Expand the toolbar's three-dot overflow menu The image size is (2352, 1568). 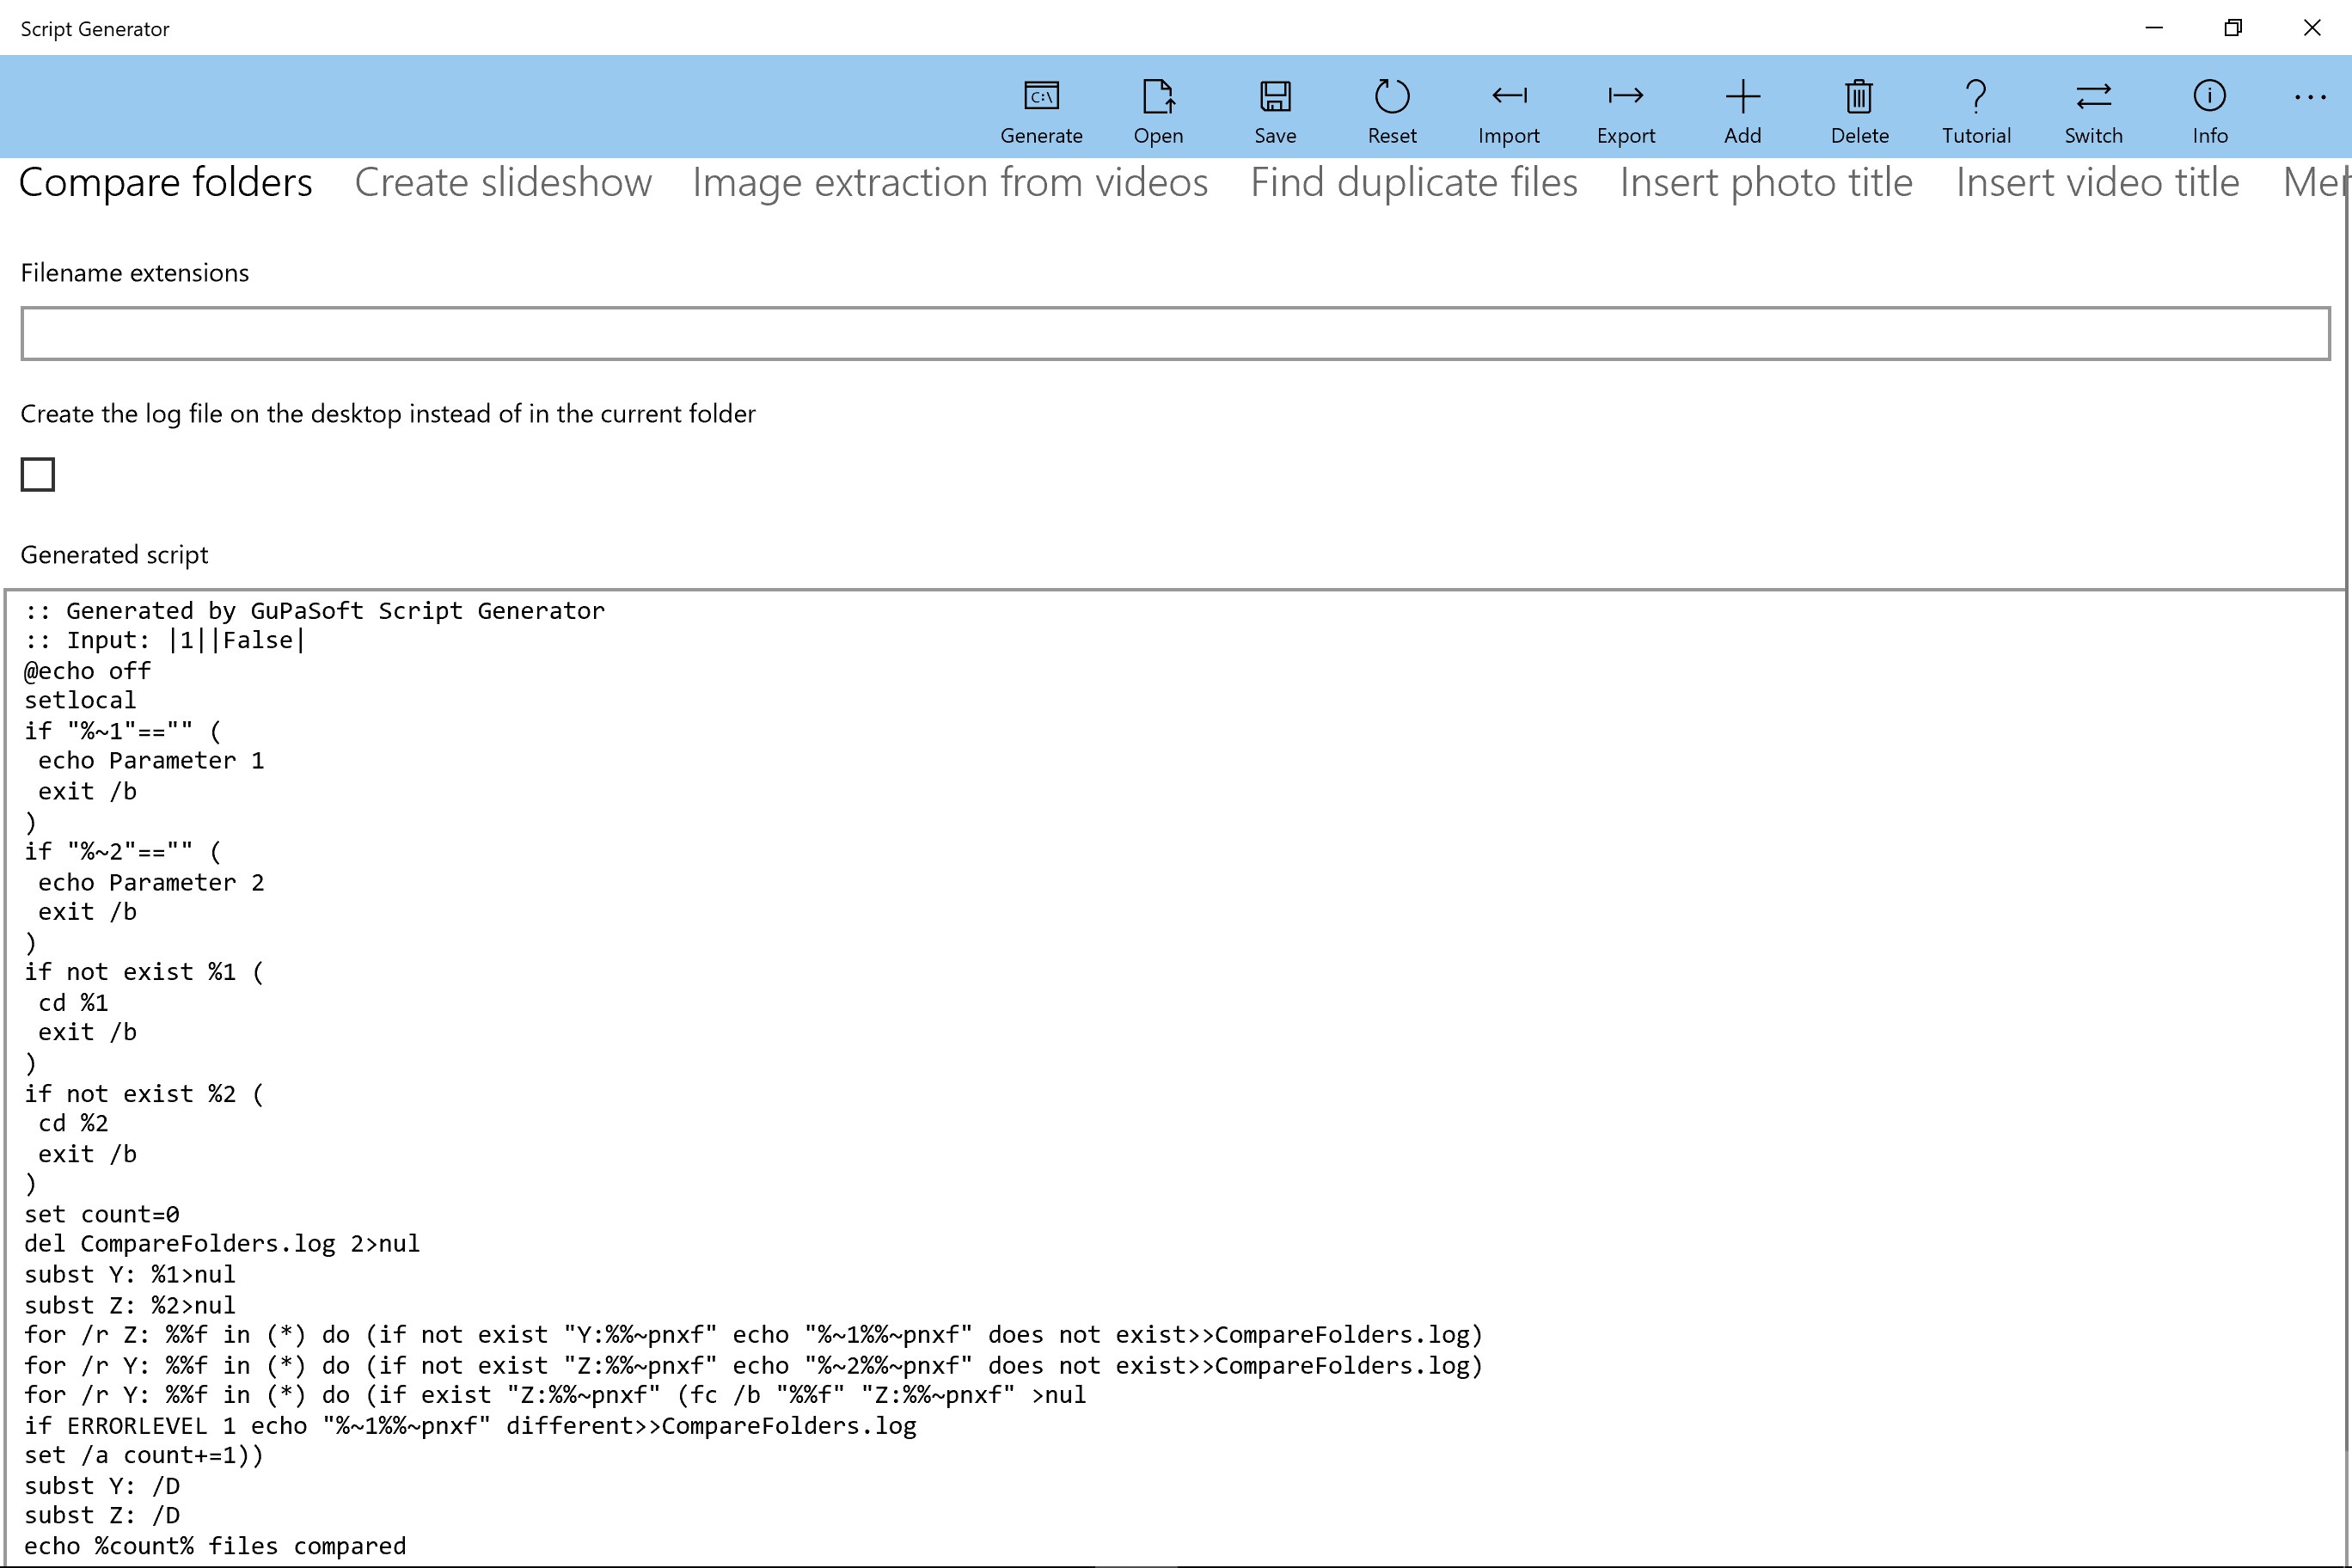point(2309,97)
